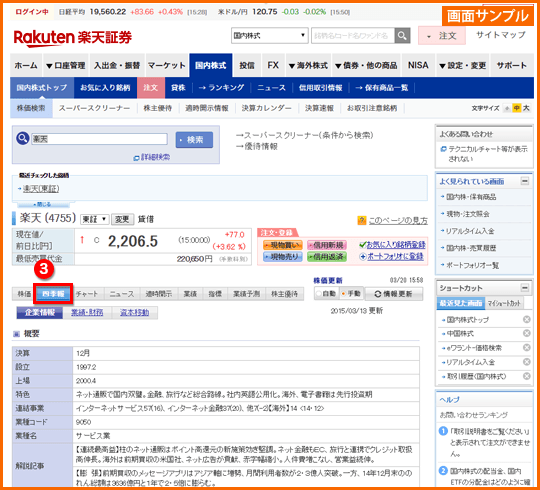
Task: Click the magnifier search icon in header
Action: click(x=402, y=35)
